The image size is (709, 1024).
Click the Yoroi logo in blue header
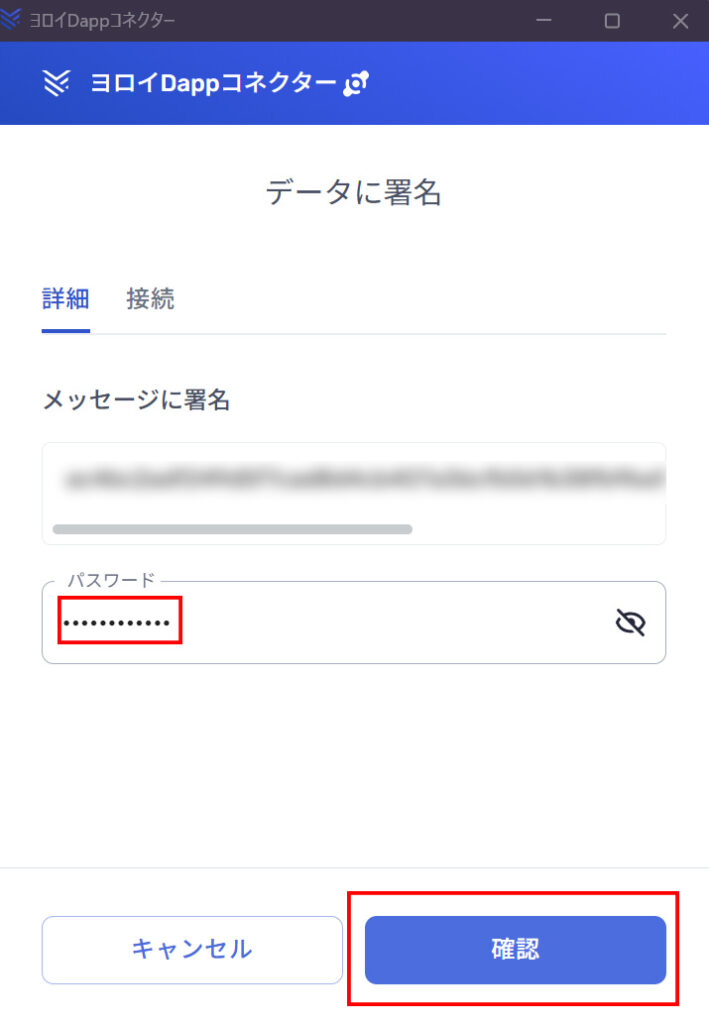[56, 83]
